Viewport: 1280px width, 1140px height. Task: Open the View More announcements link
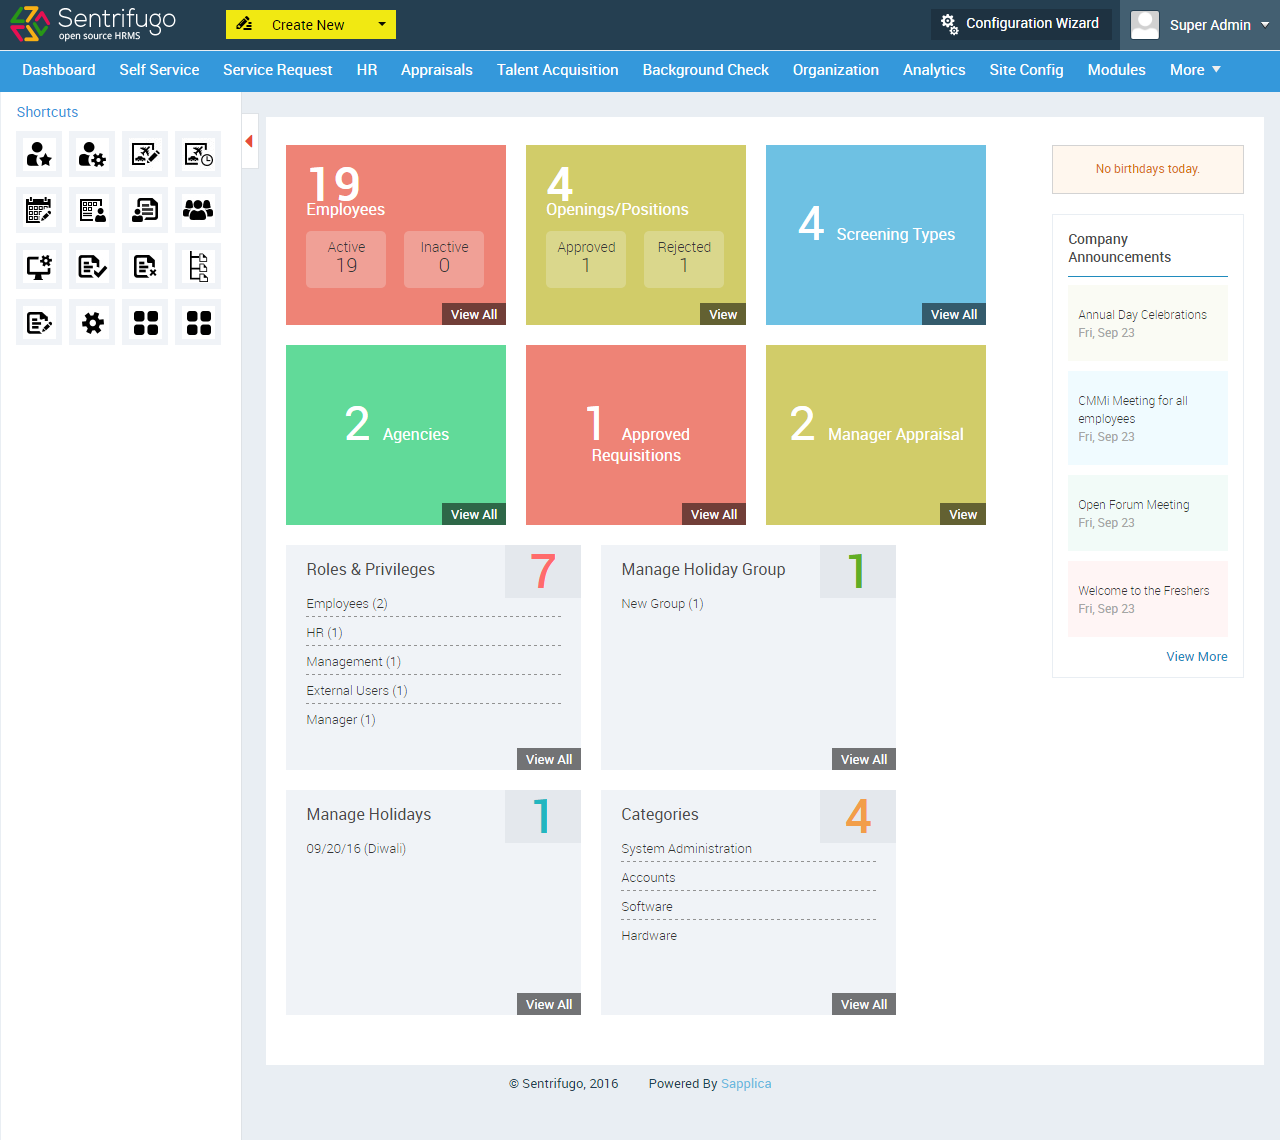tap(1196, 656)
